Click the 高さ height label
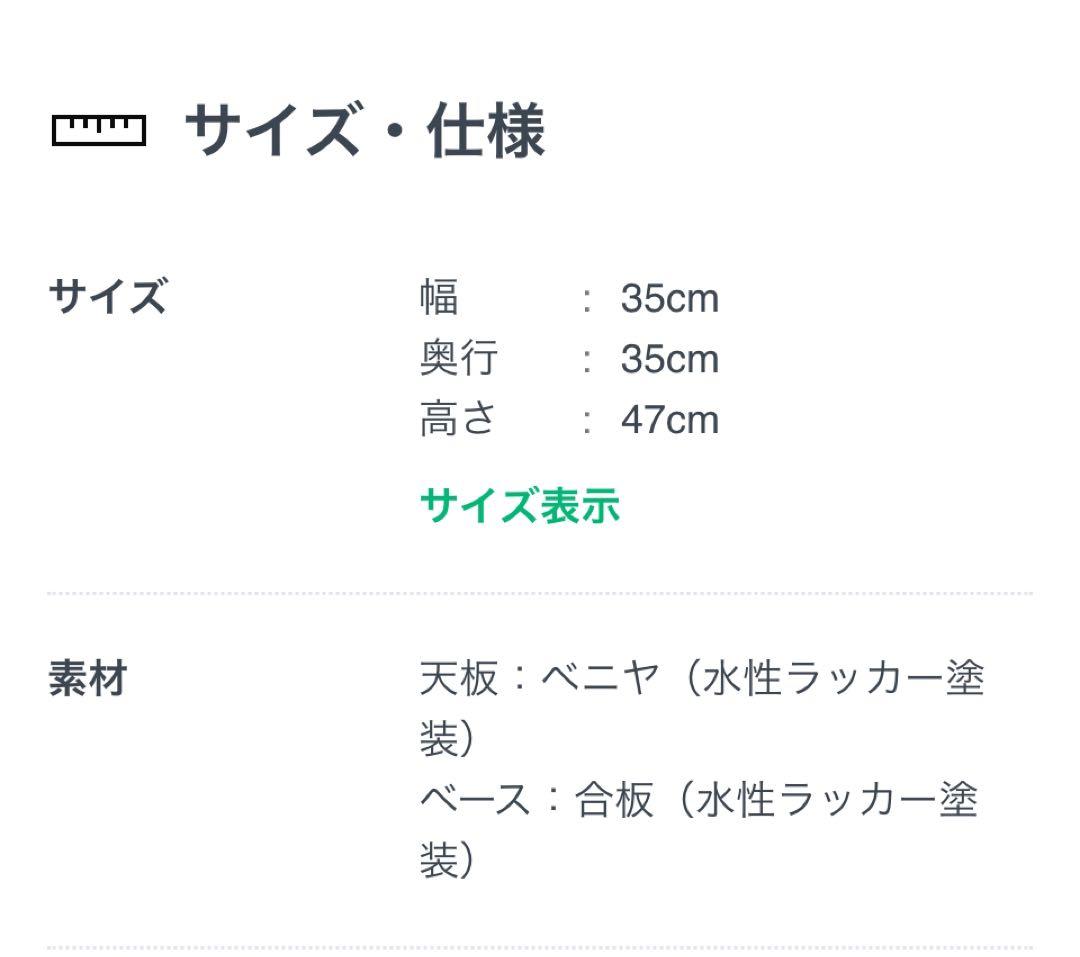This screenshot has width=1080, height=957. tap(458, 419)
